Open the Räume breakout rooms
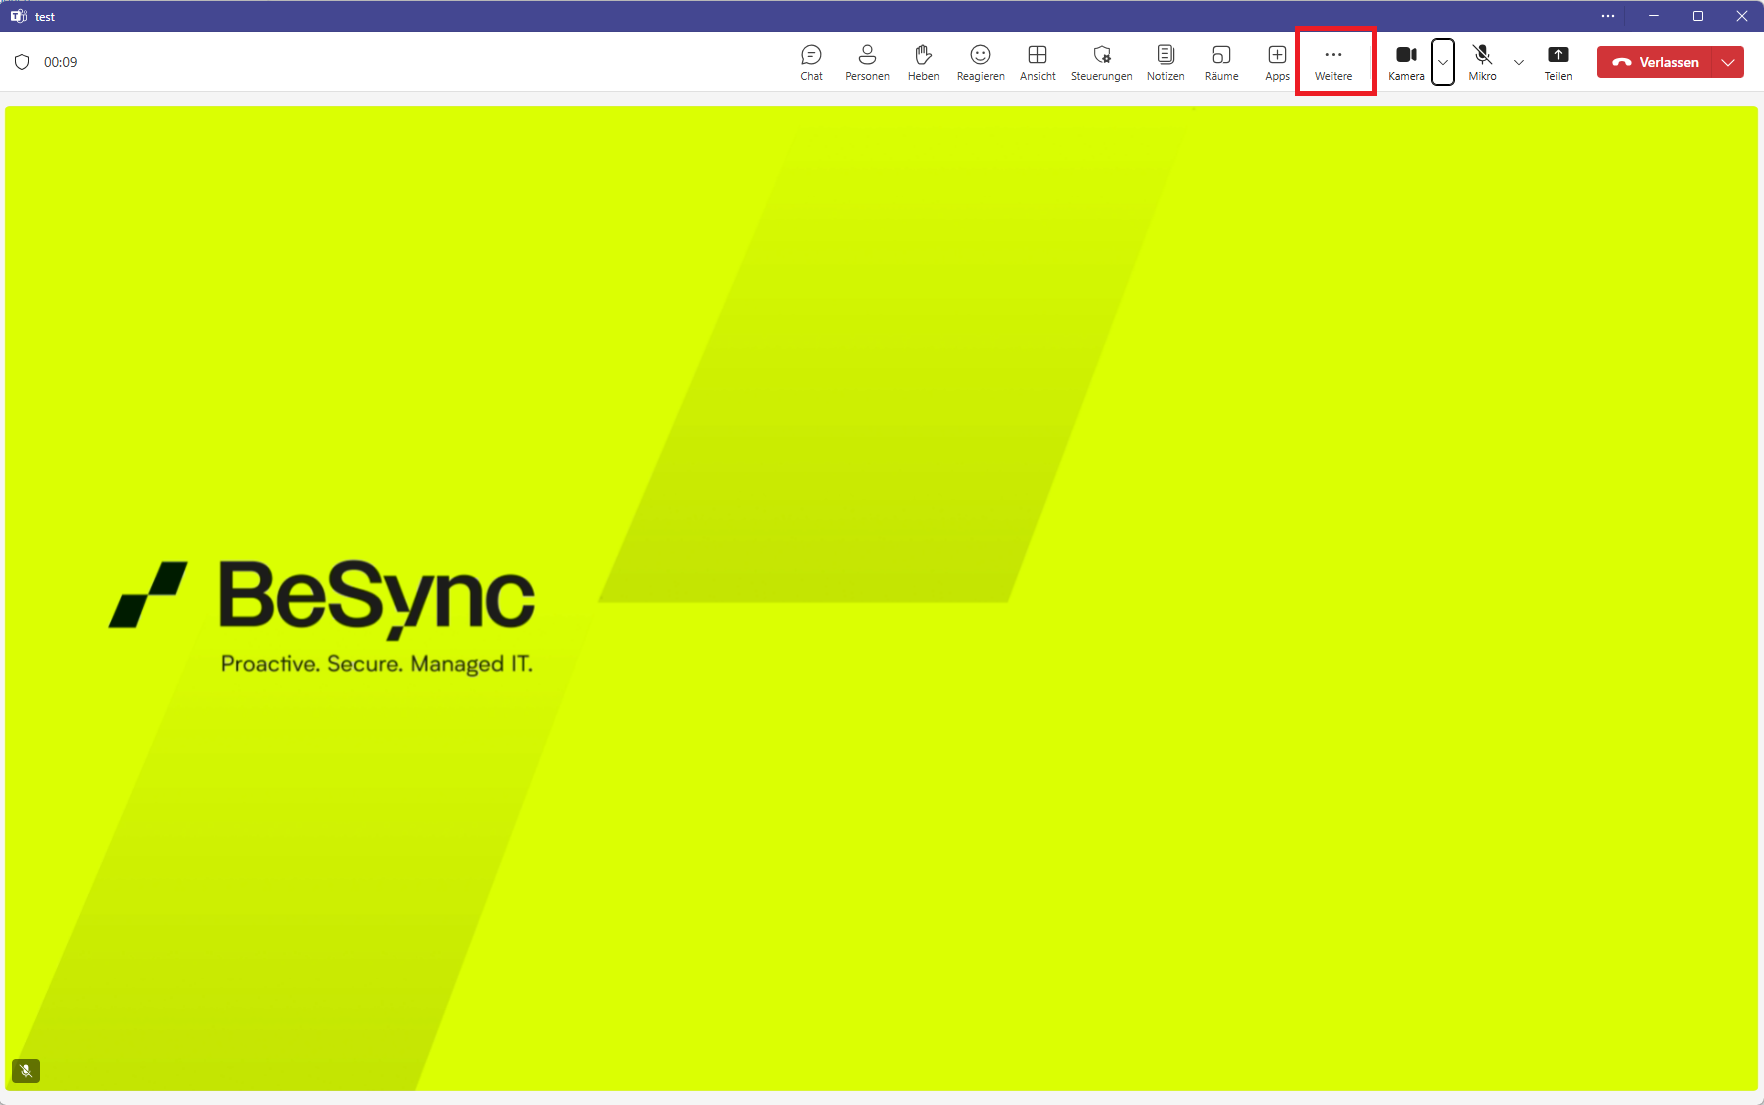 1221,61
